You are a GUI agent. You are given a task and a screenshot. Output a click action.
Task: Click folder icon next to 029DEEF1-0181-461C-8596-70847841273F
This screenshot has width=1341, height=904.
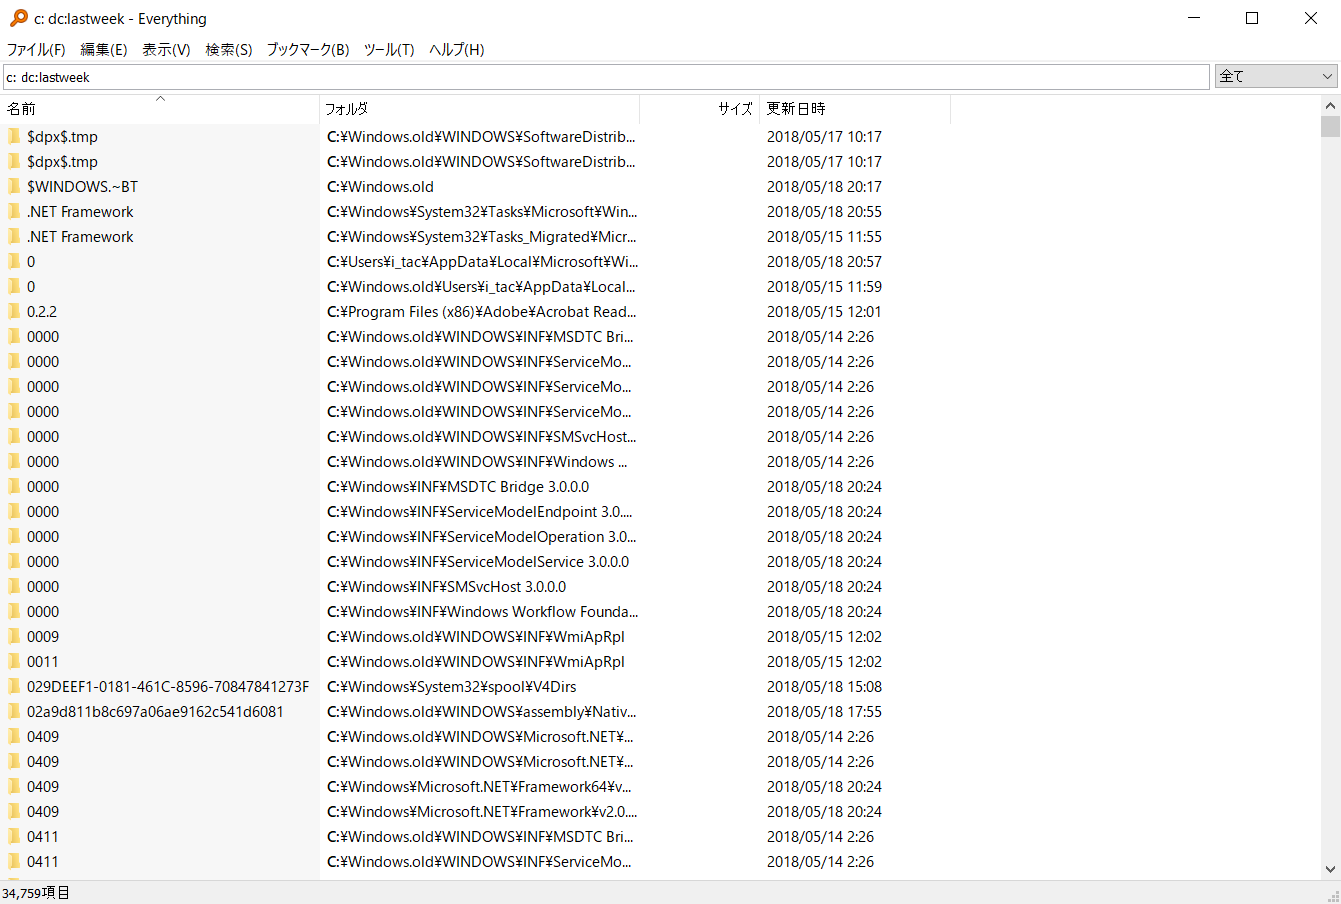[14, 686]
